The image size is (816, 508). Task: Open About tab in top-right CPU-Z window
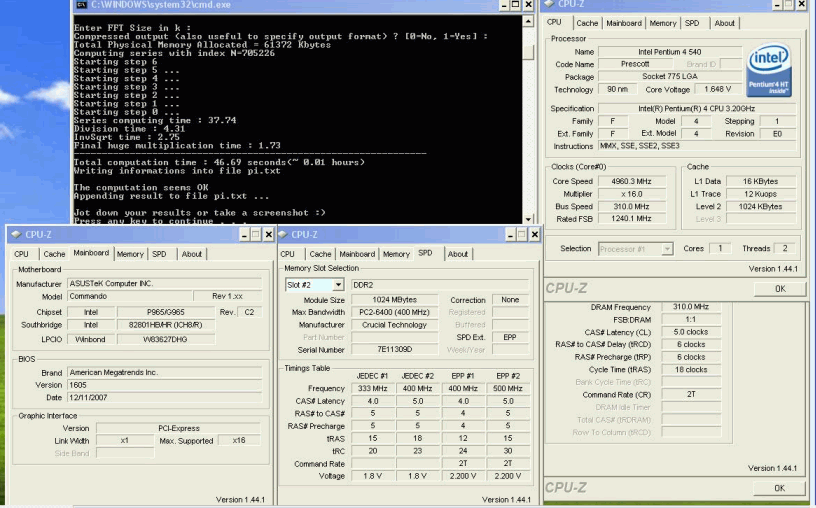pyautogui.click(x=724, y=23)
